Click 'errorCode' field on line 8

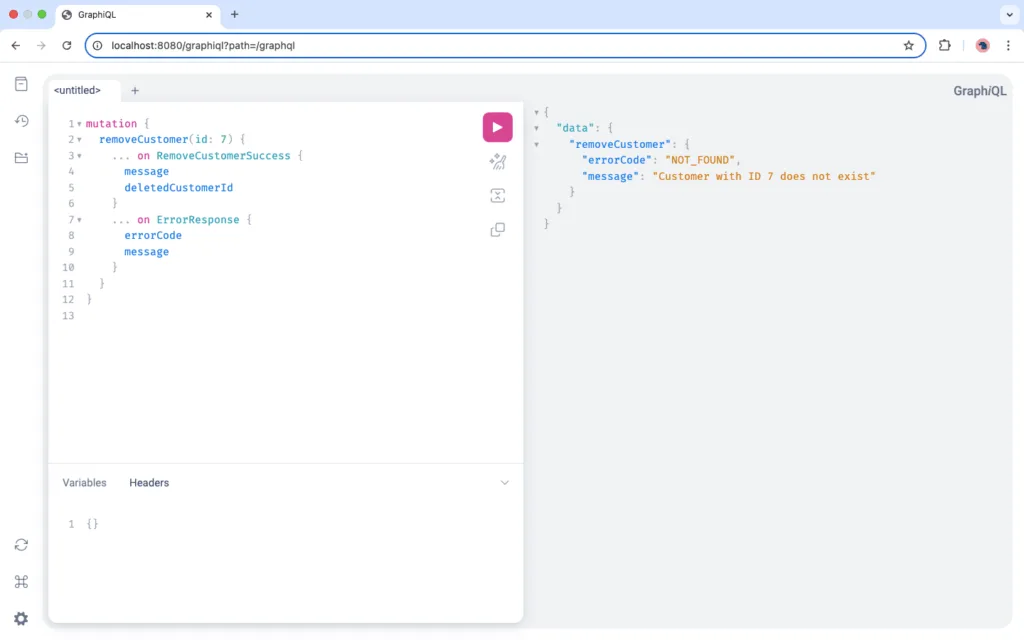tap(153, 235)
